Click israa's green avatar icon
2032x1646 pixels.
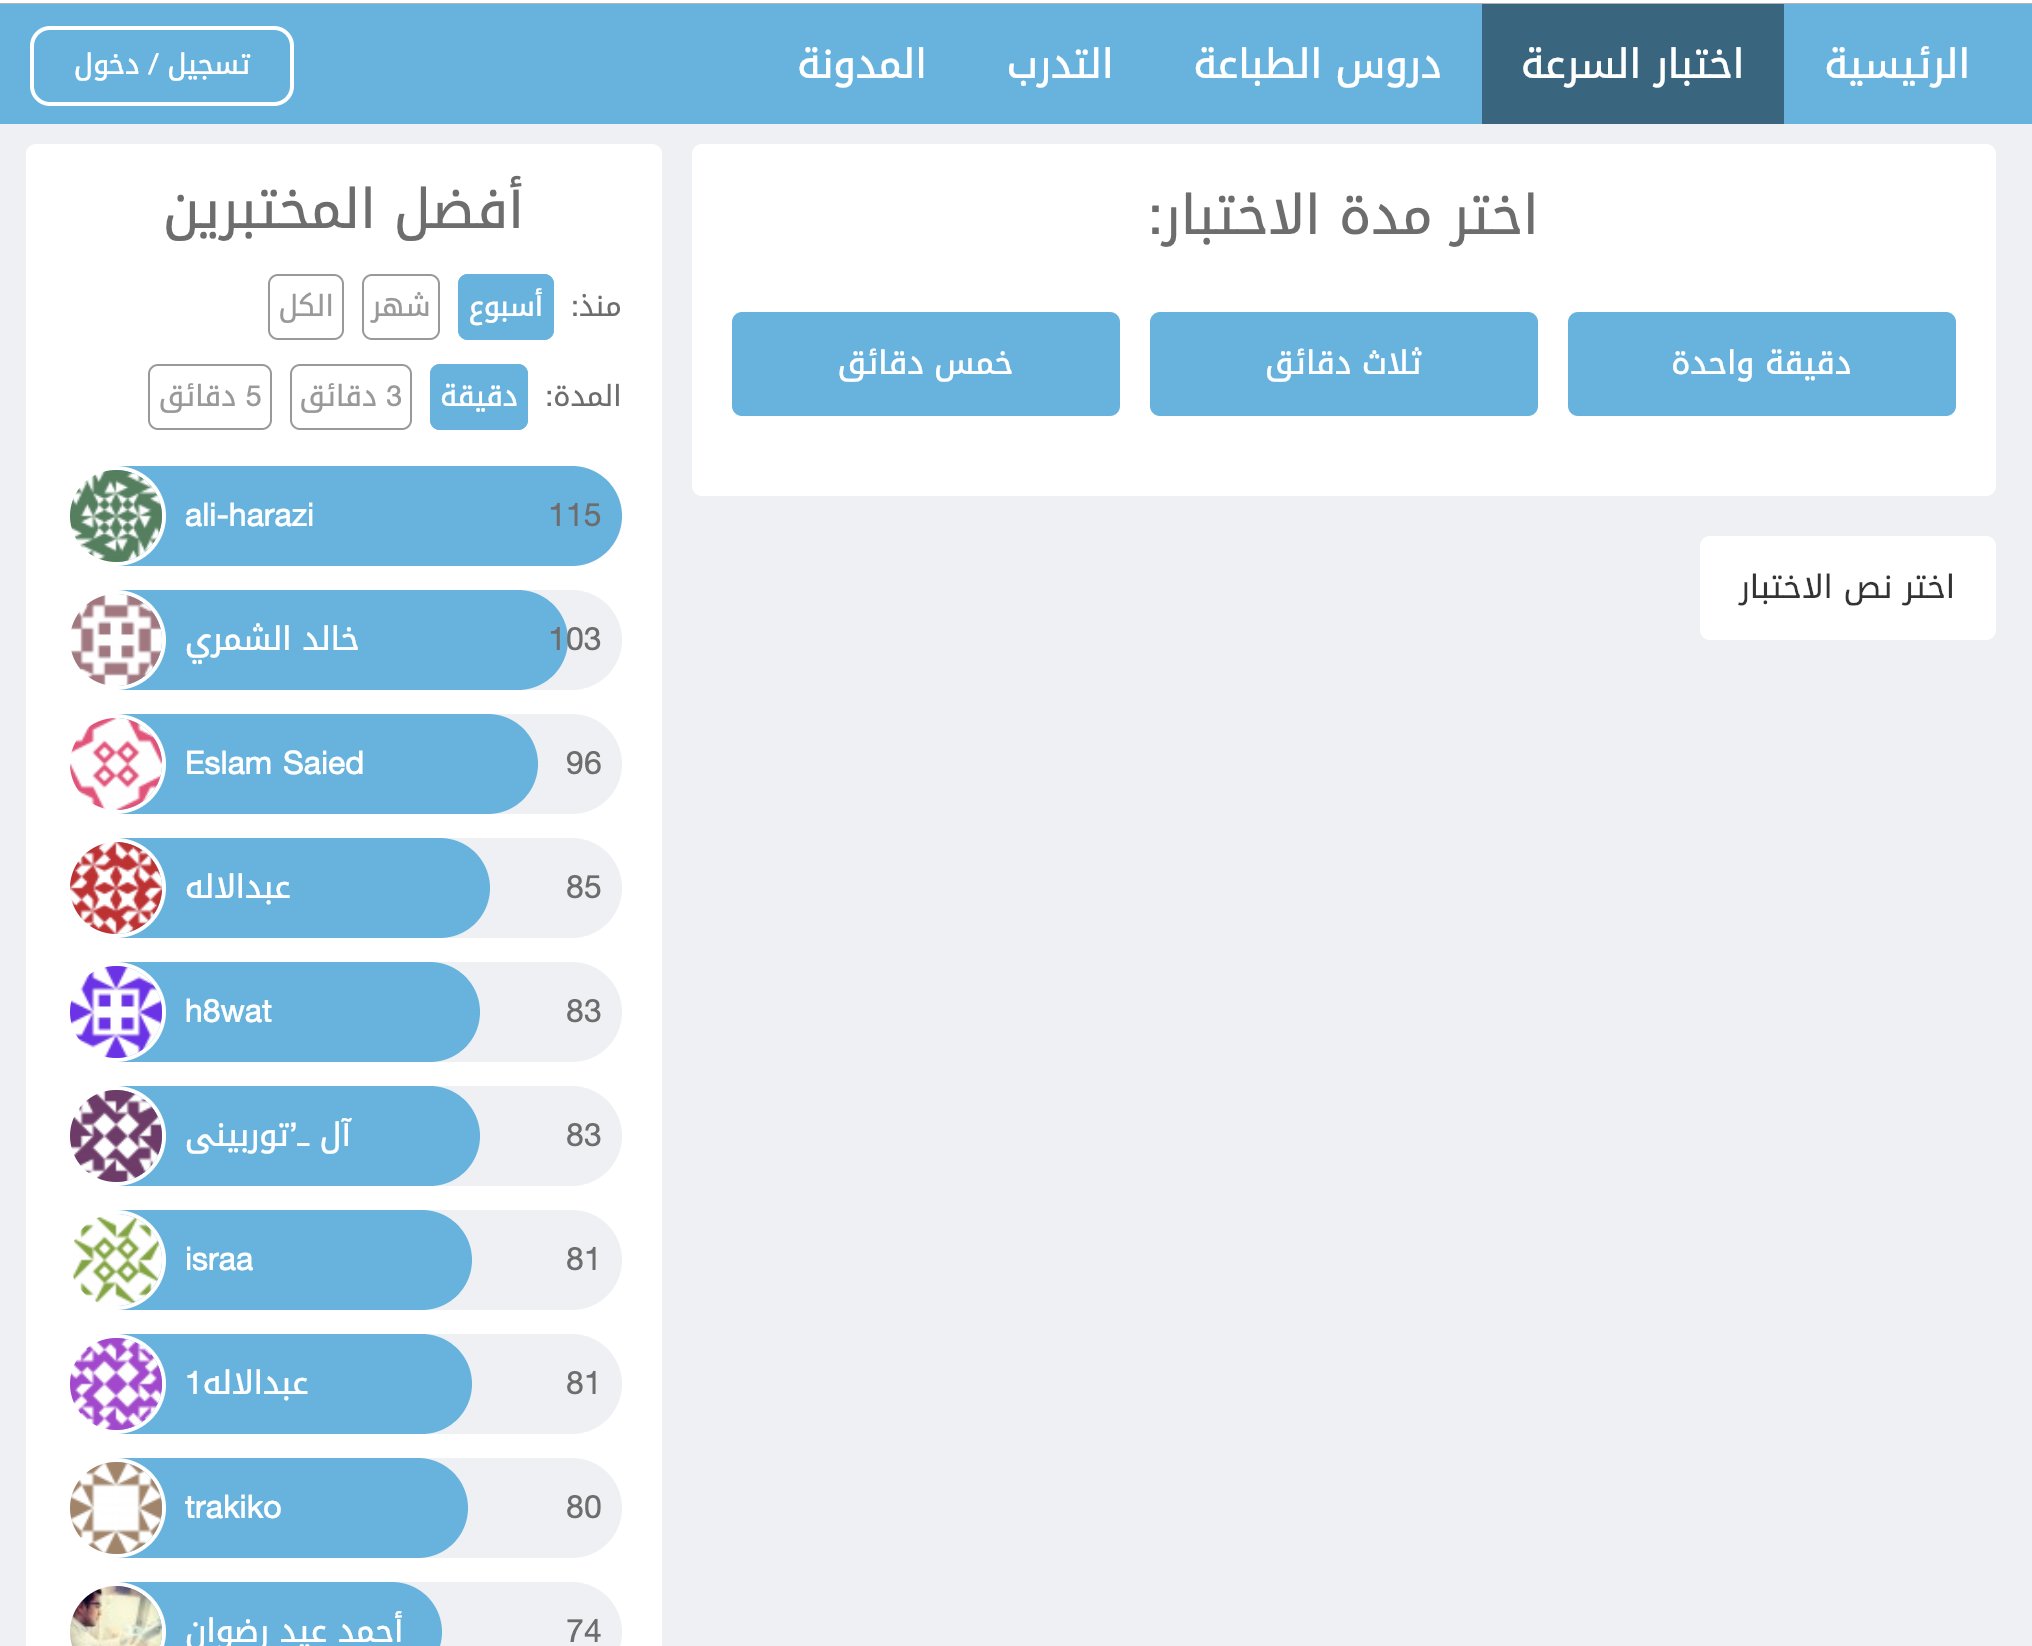coord(117,1260)
